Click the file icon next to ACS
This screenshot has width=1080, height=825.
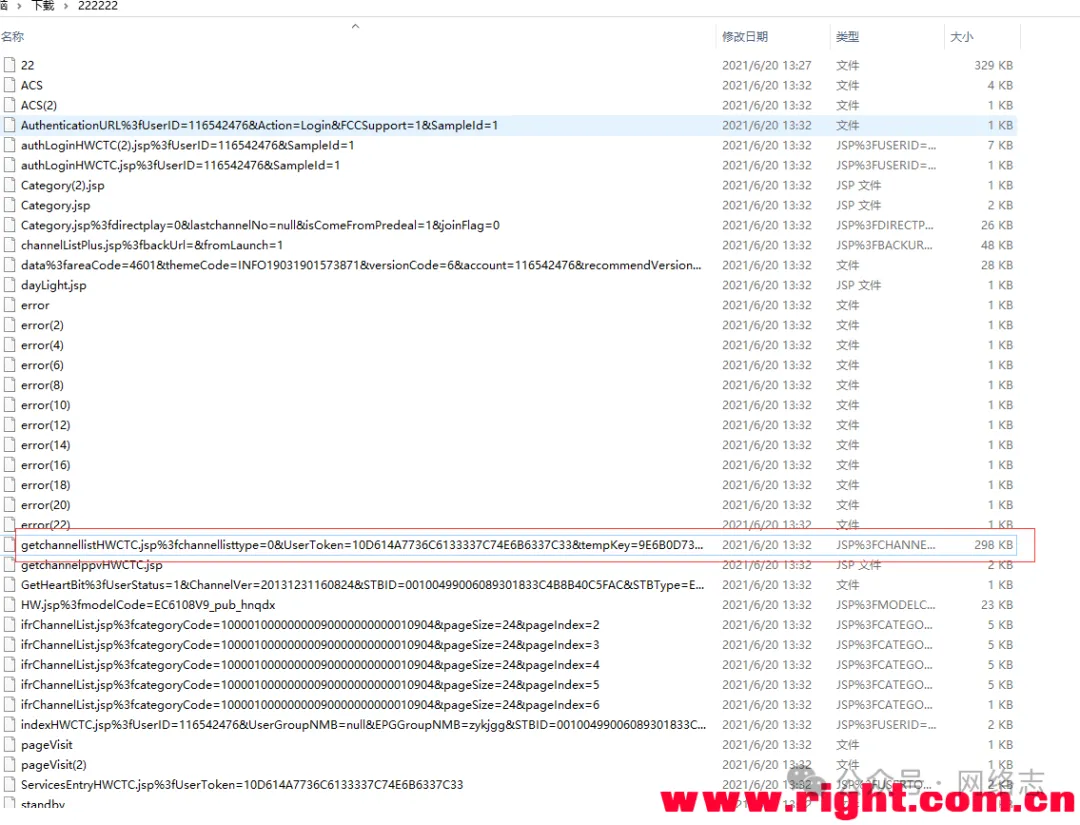click(x=10, y=85)
